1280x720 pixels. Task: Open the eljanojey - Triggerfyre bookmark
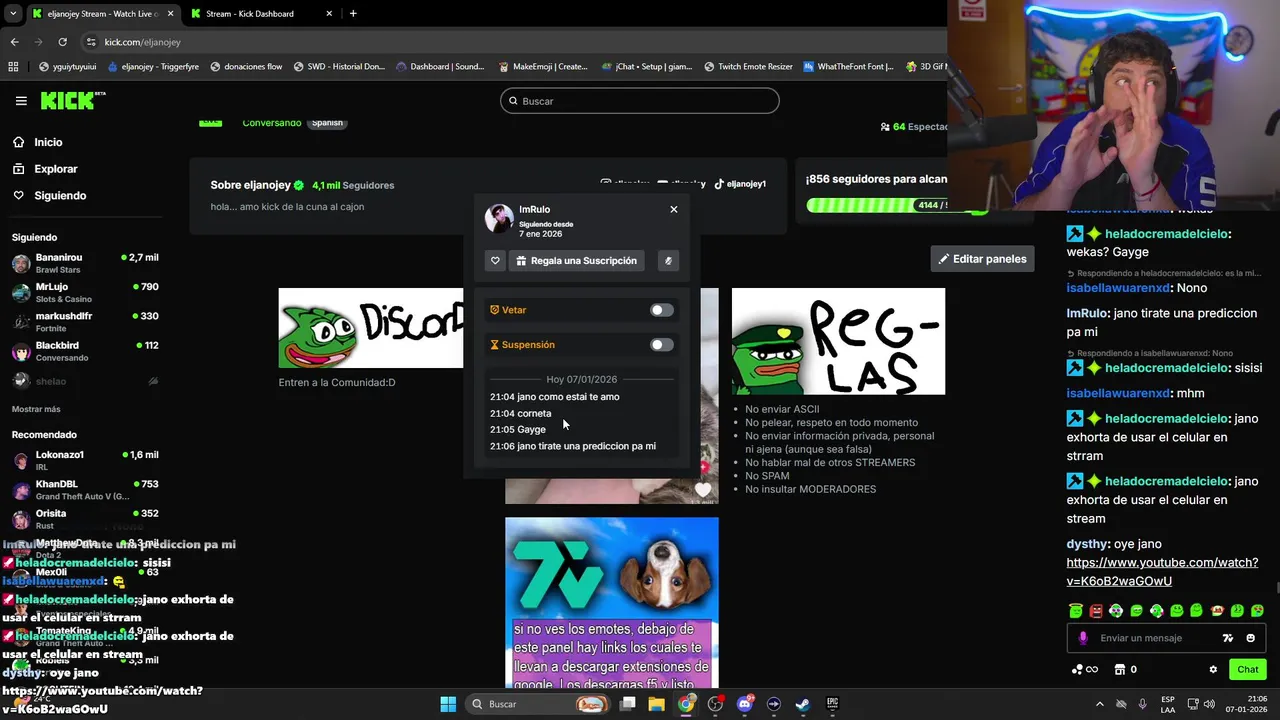coord(152,67)
